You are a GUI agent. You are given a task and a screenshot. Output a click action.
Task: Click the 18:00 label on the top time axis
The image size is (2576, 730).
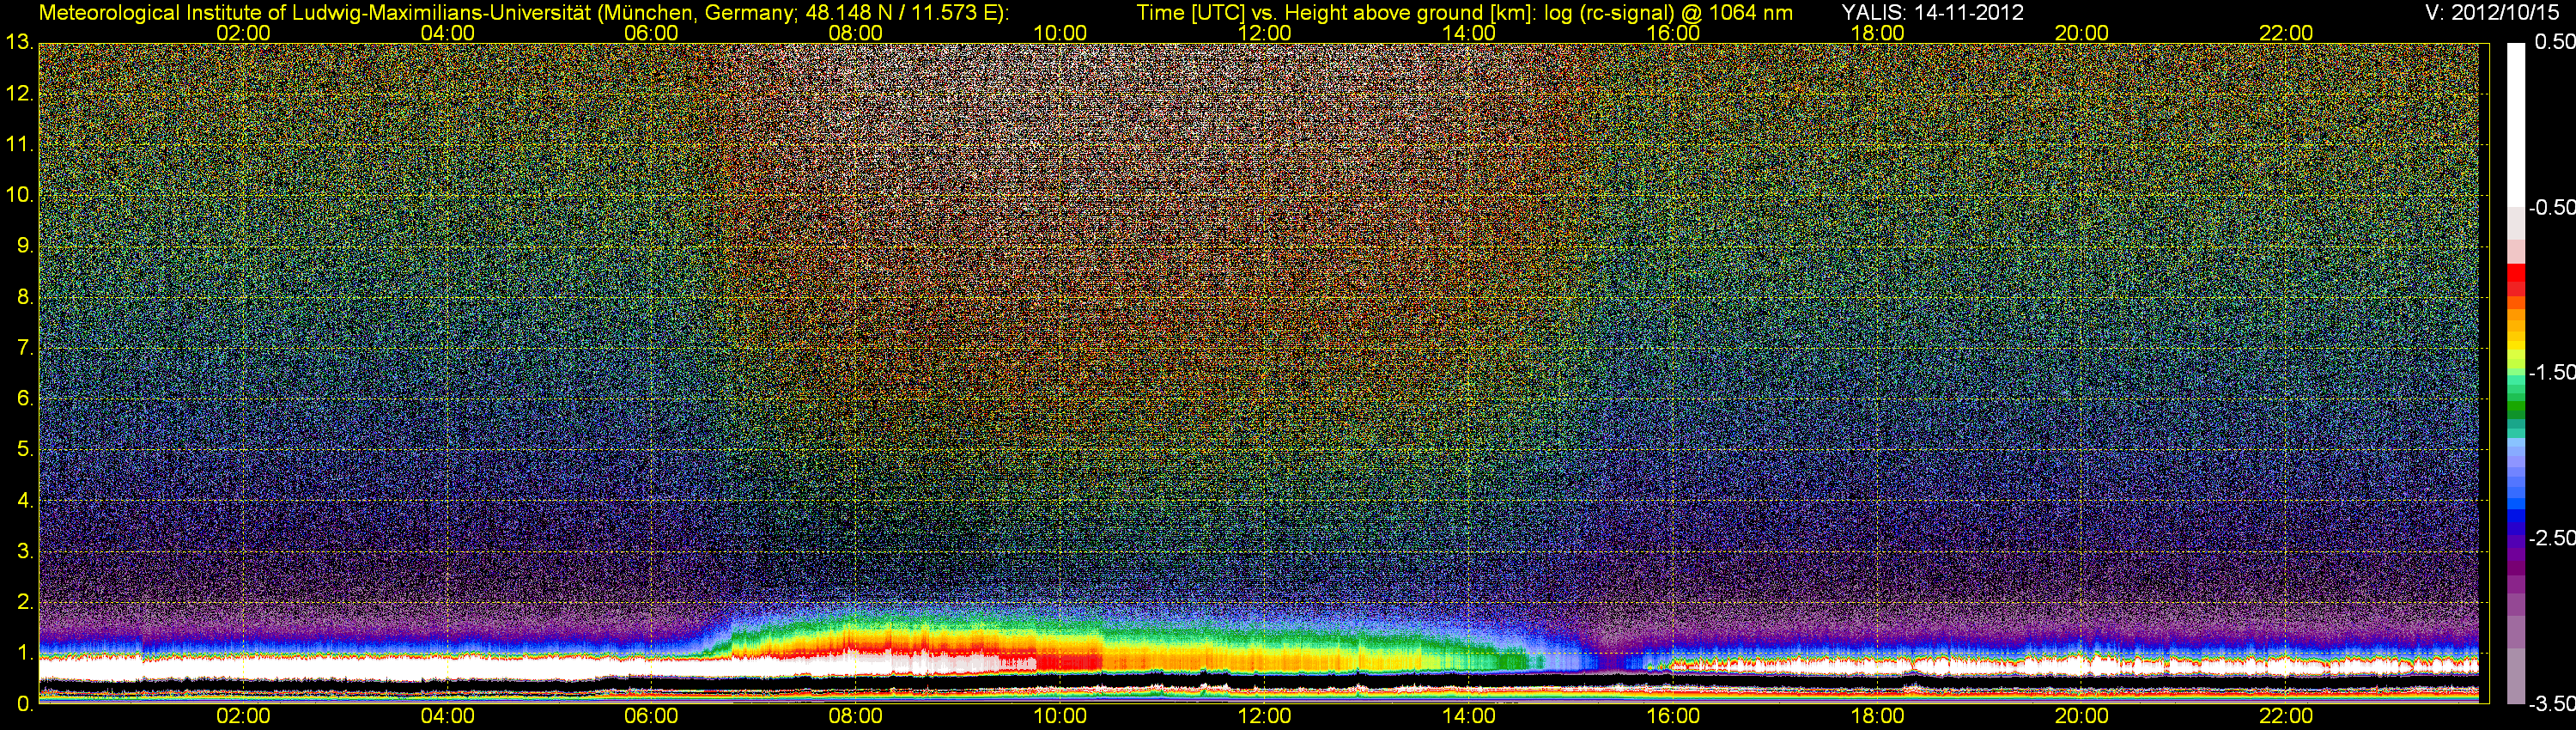(1877, 33)
